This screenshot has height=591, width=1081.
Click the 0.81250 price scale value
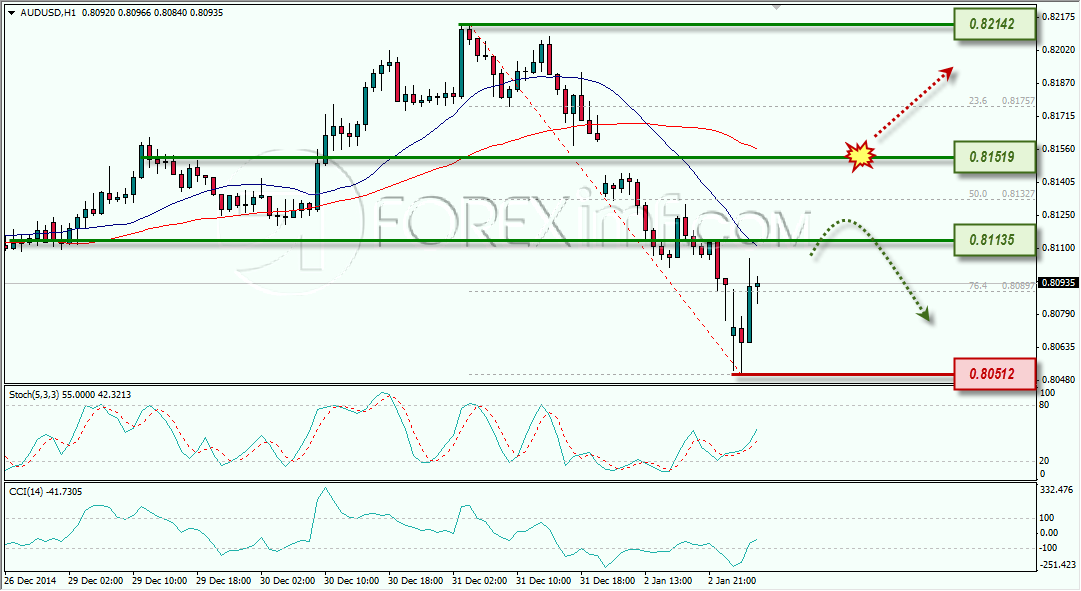[x=1058, y=215]
